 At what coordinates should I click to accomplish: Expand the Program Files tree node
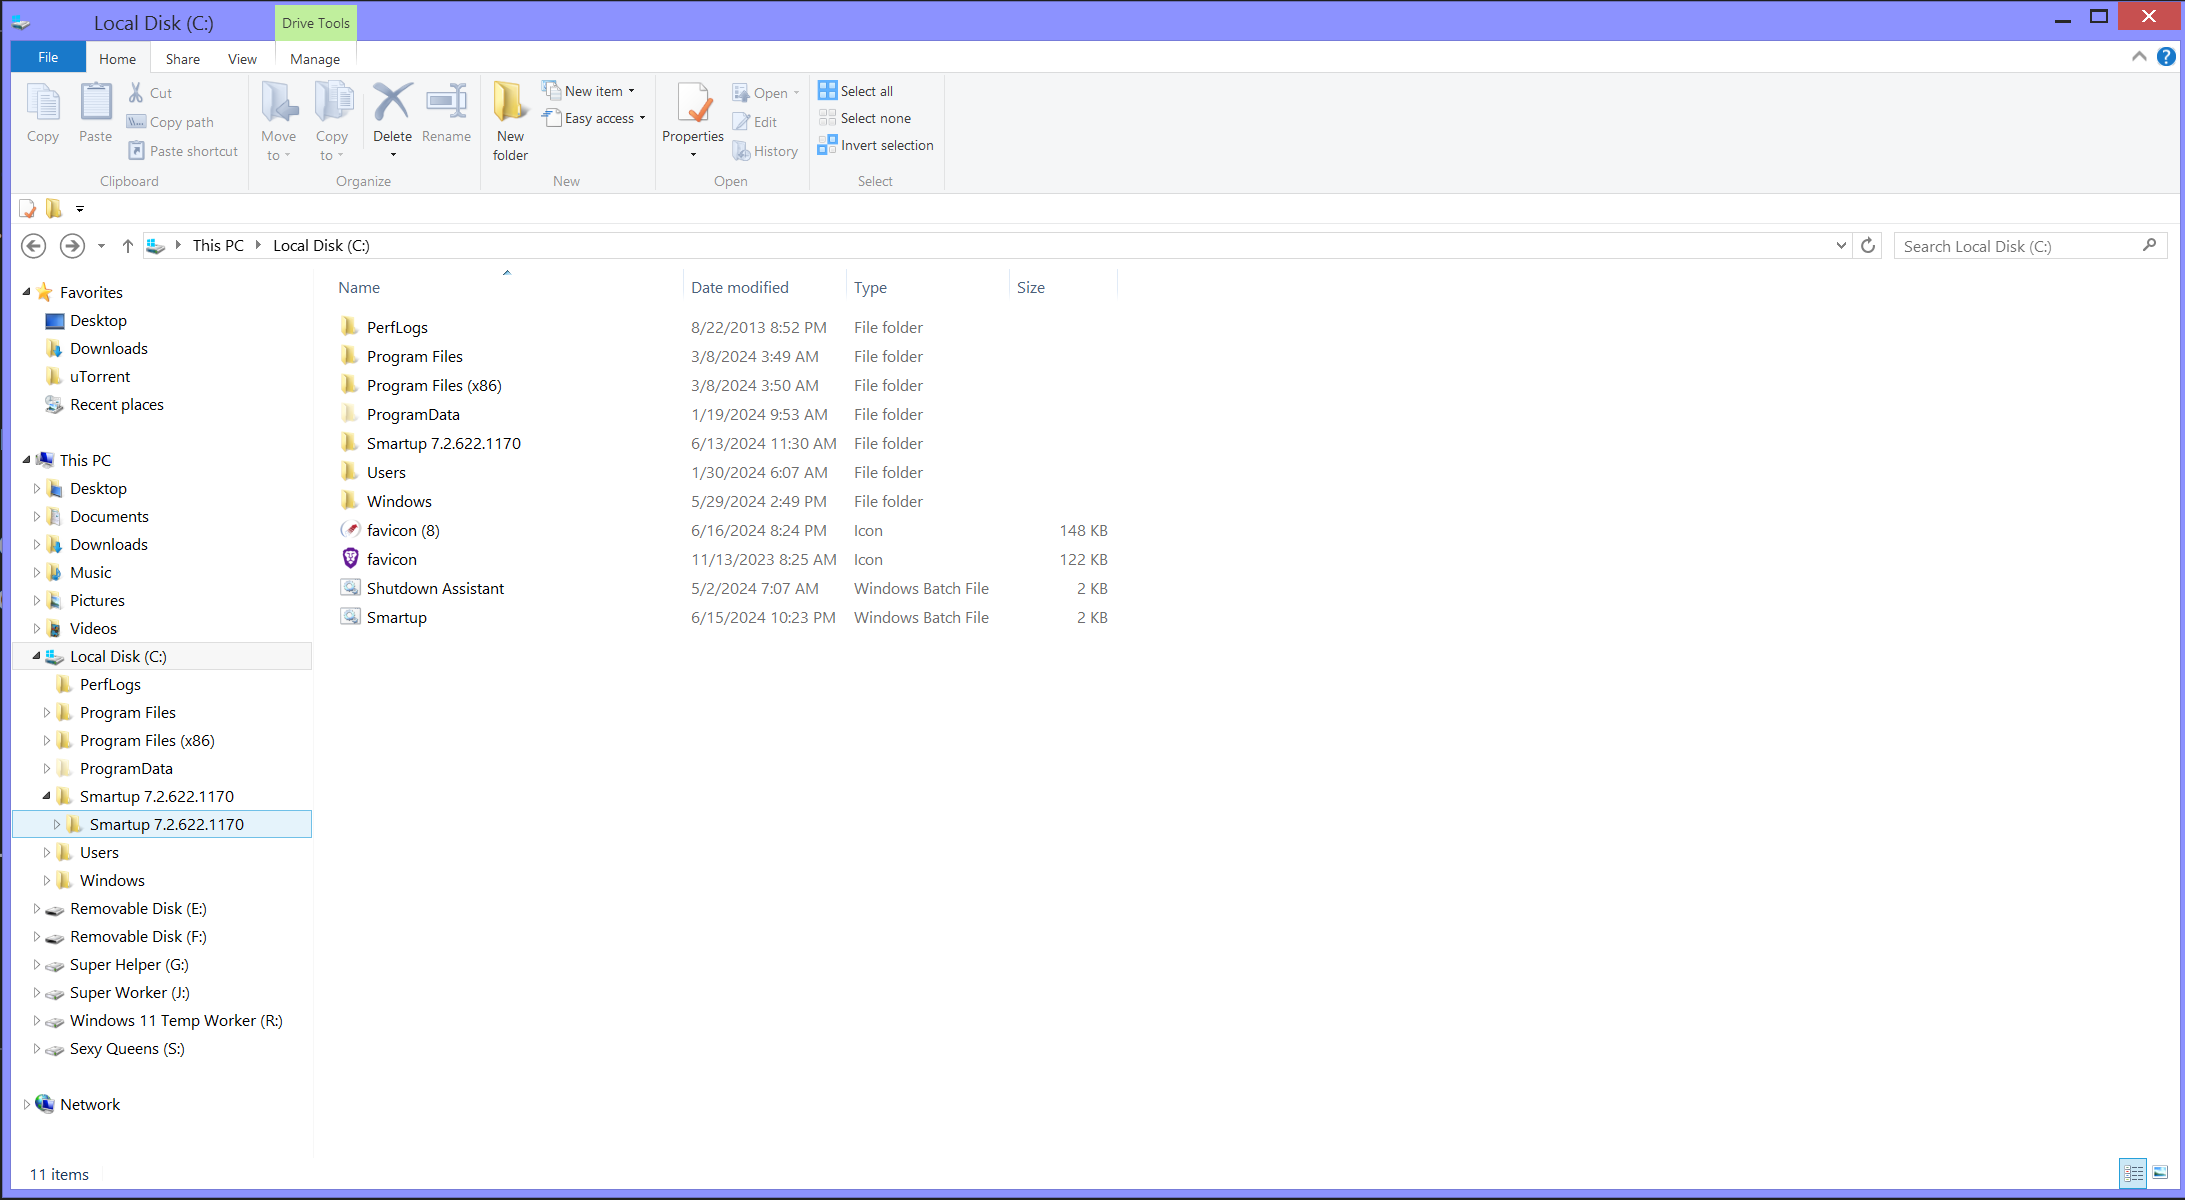point(46,713)
